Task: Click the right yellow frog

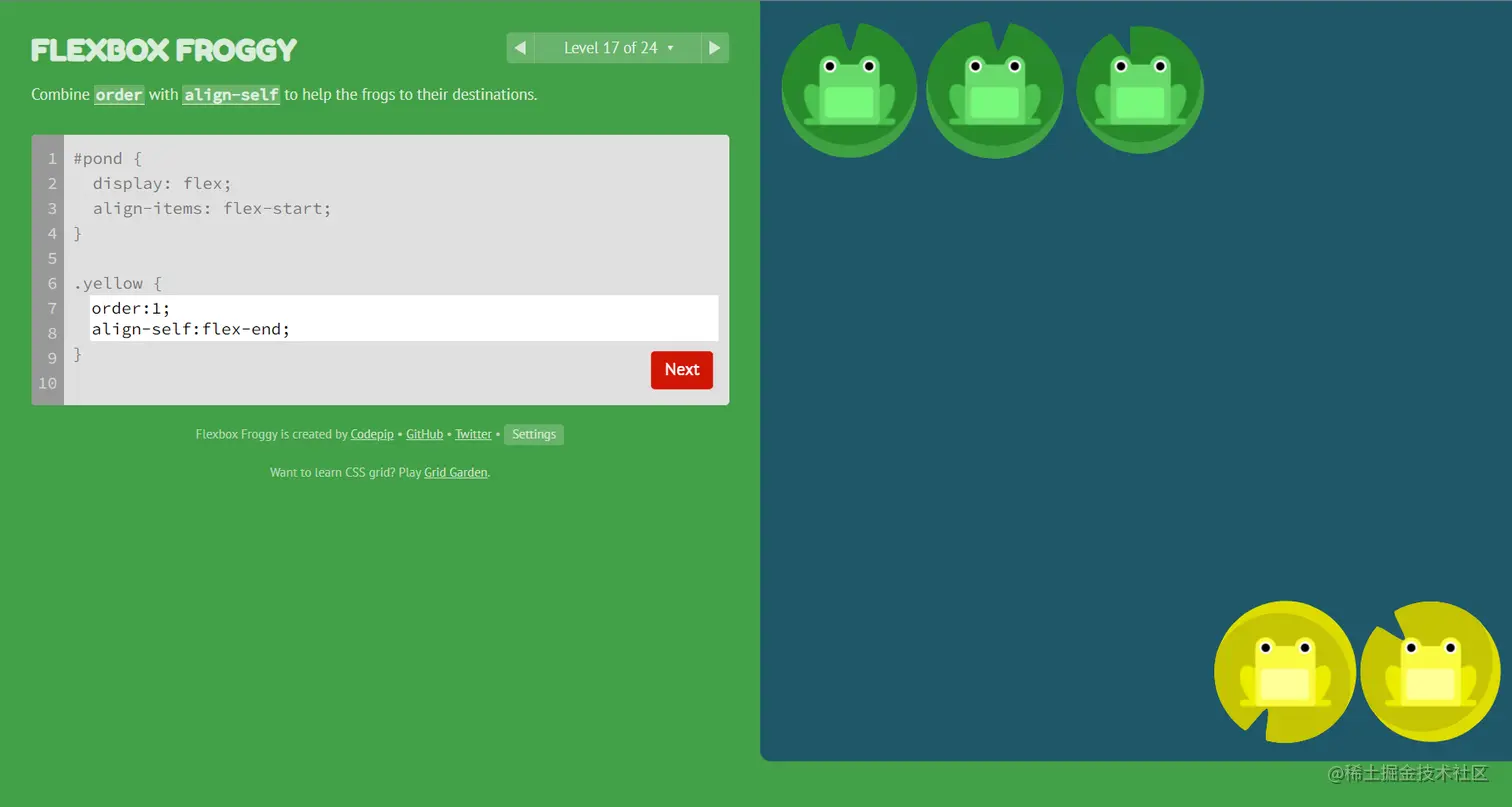Action: click(x=1430, y=672)
